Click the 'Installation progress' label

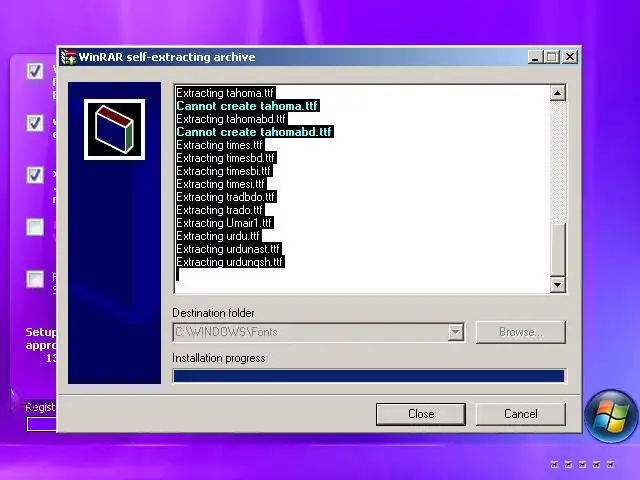click(219, 358)
